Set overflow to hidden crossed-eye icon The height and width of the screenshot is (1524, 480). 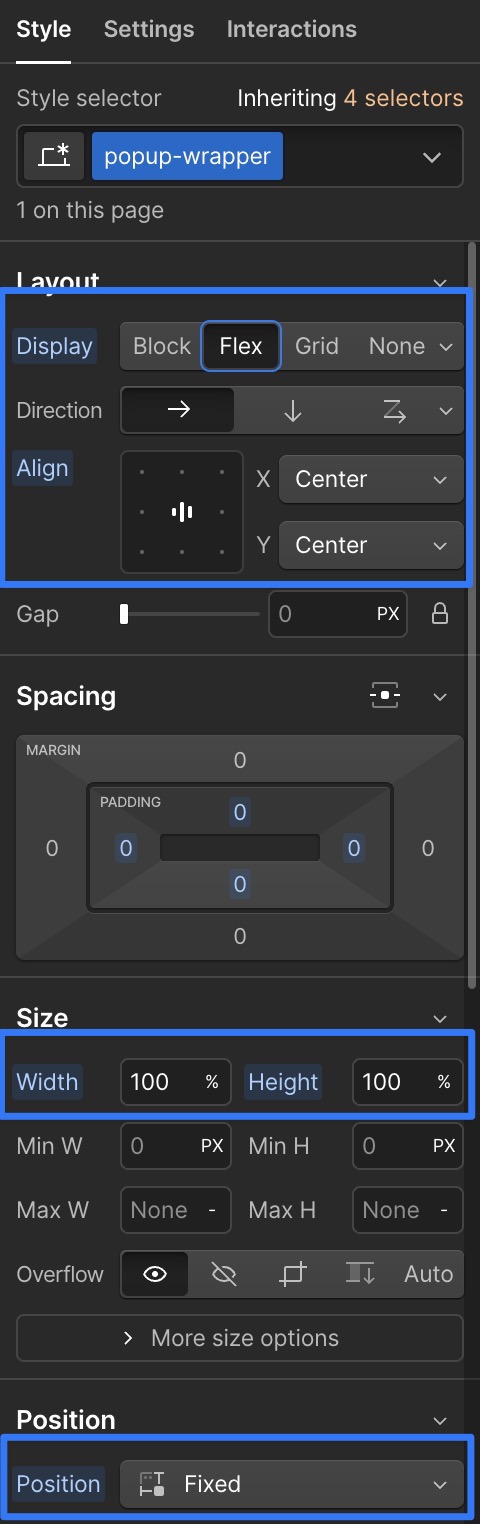(224, 1274)
